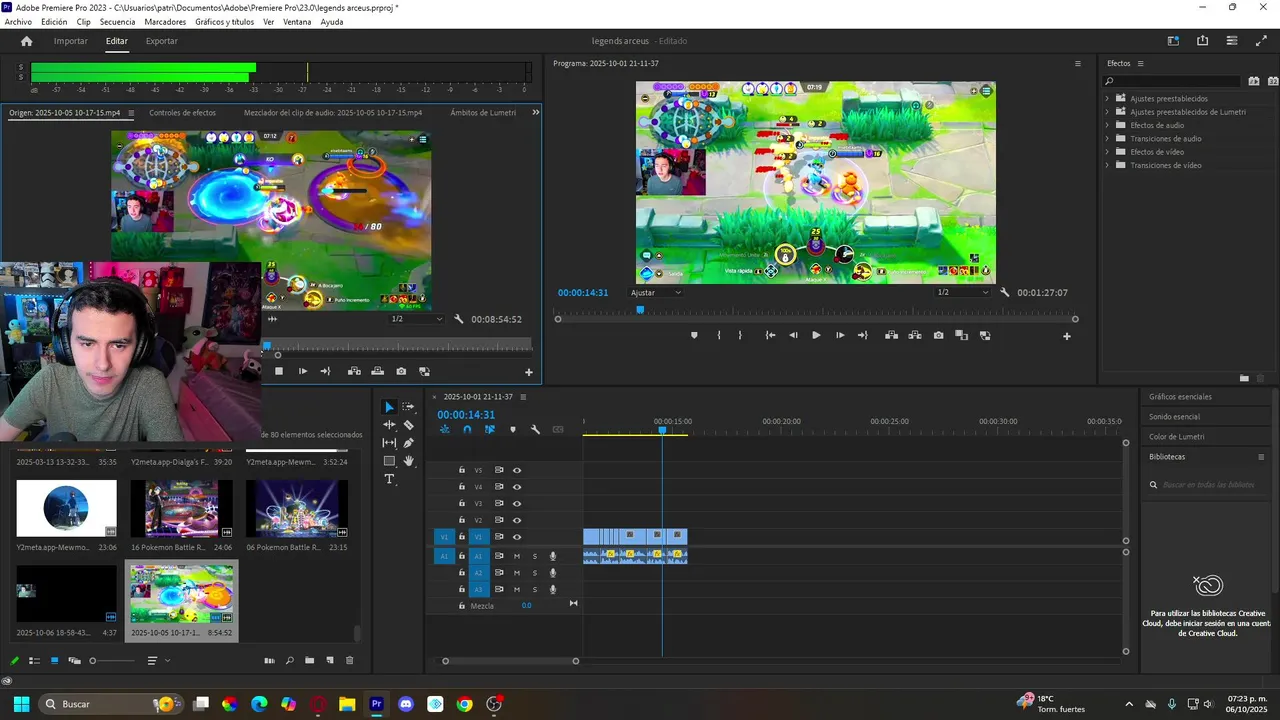Expand Ajustes preestablecidos folder
The height and width of the screenshot is (720, 1280).
(x=1107, y=98)
